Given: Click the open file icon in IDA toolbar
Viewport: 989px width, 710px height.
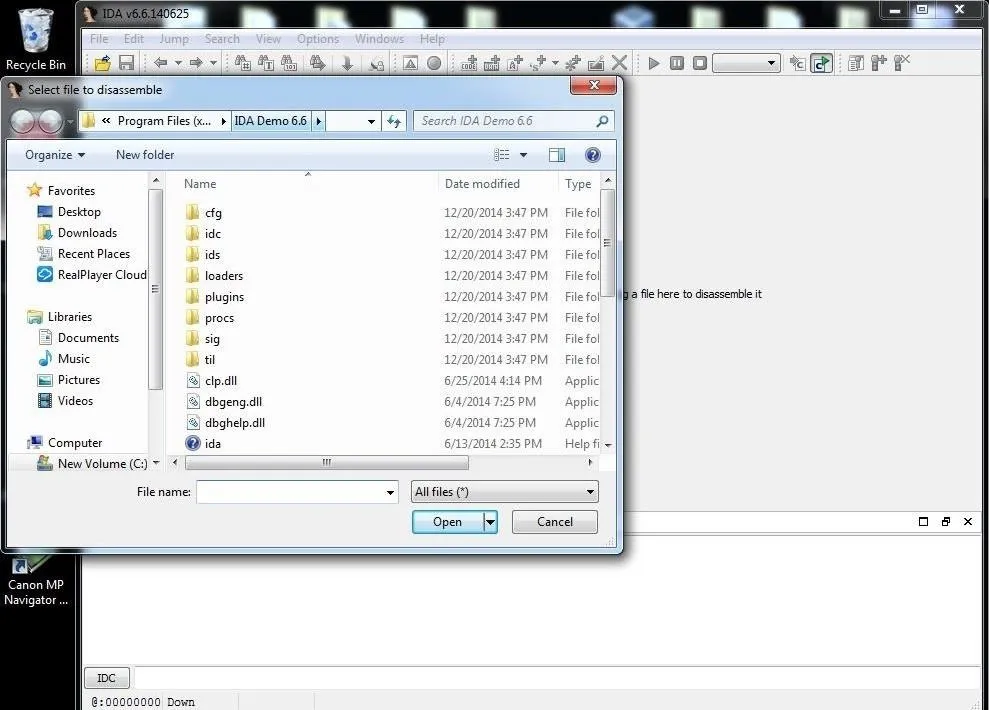Looking at the screenshot, I should tap(102, 63).
